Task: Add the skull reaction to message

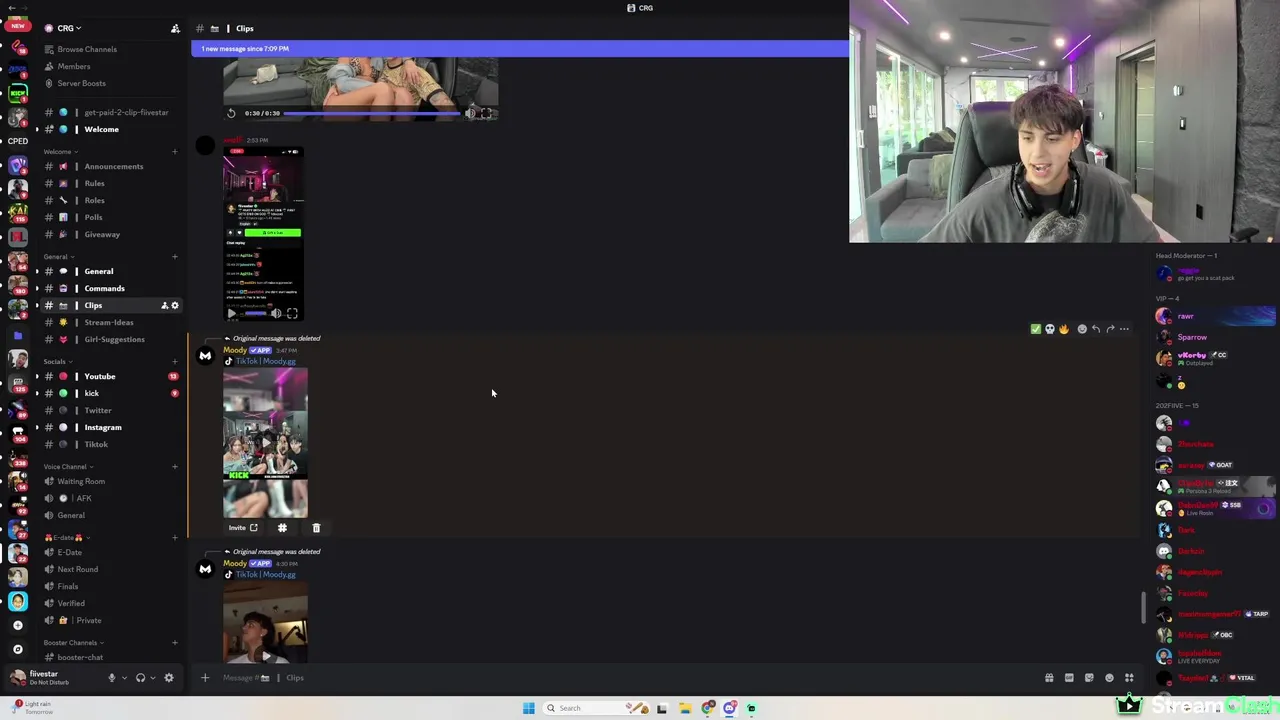Action: tap(1050, 329)
